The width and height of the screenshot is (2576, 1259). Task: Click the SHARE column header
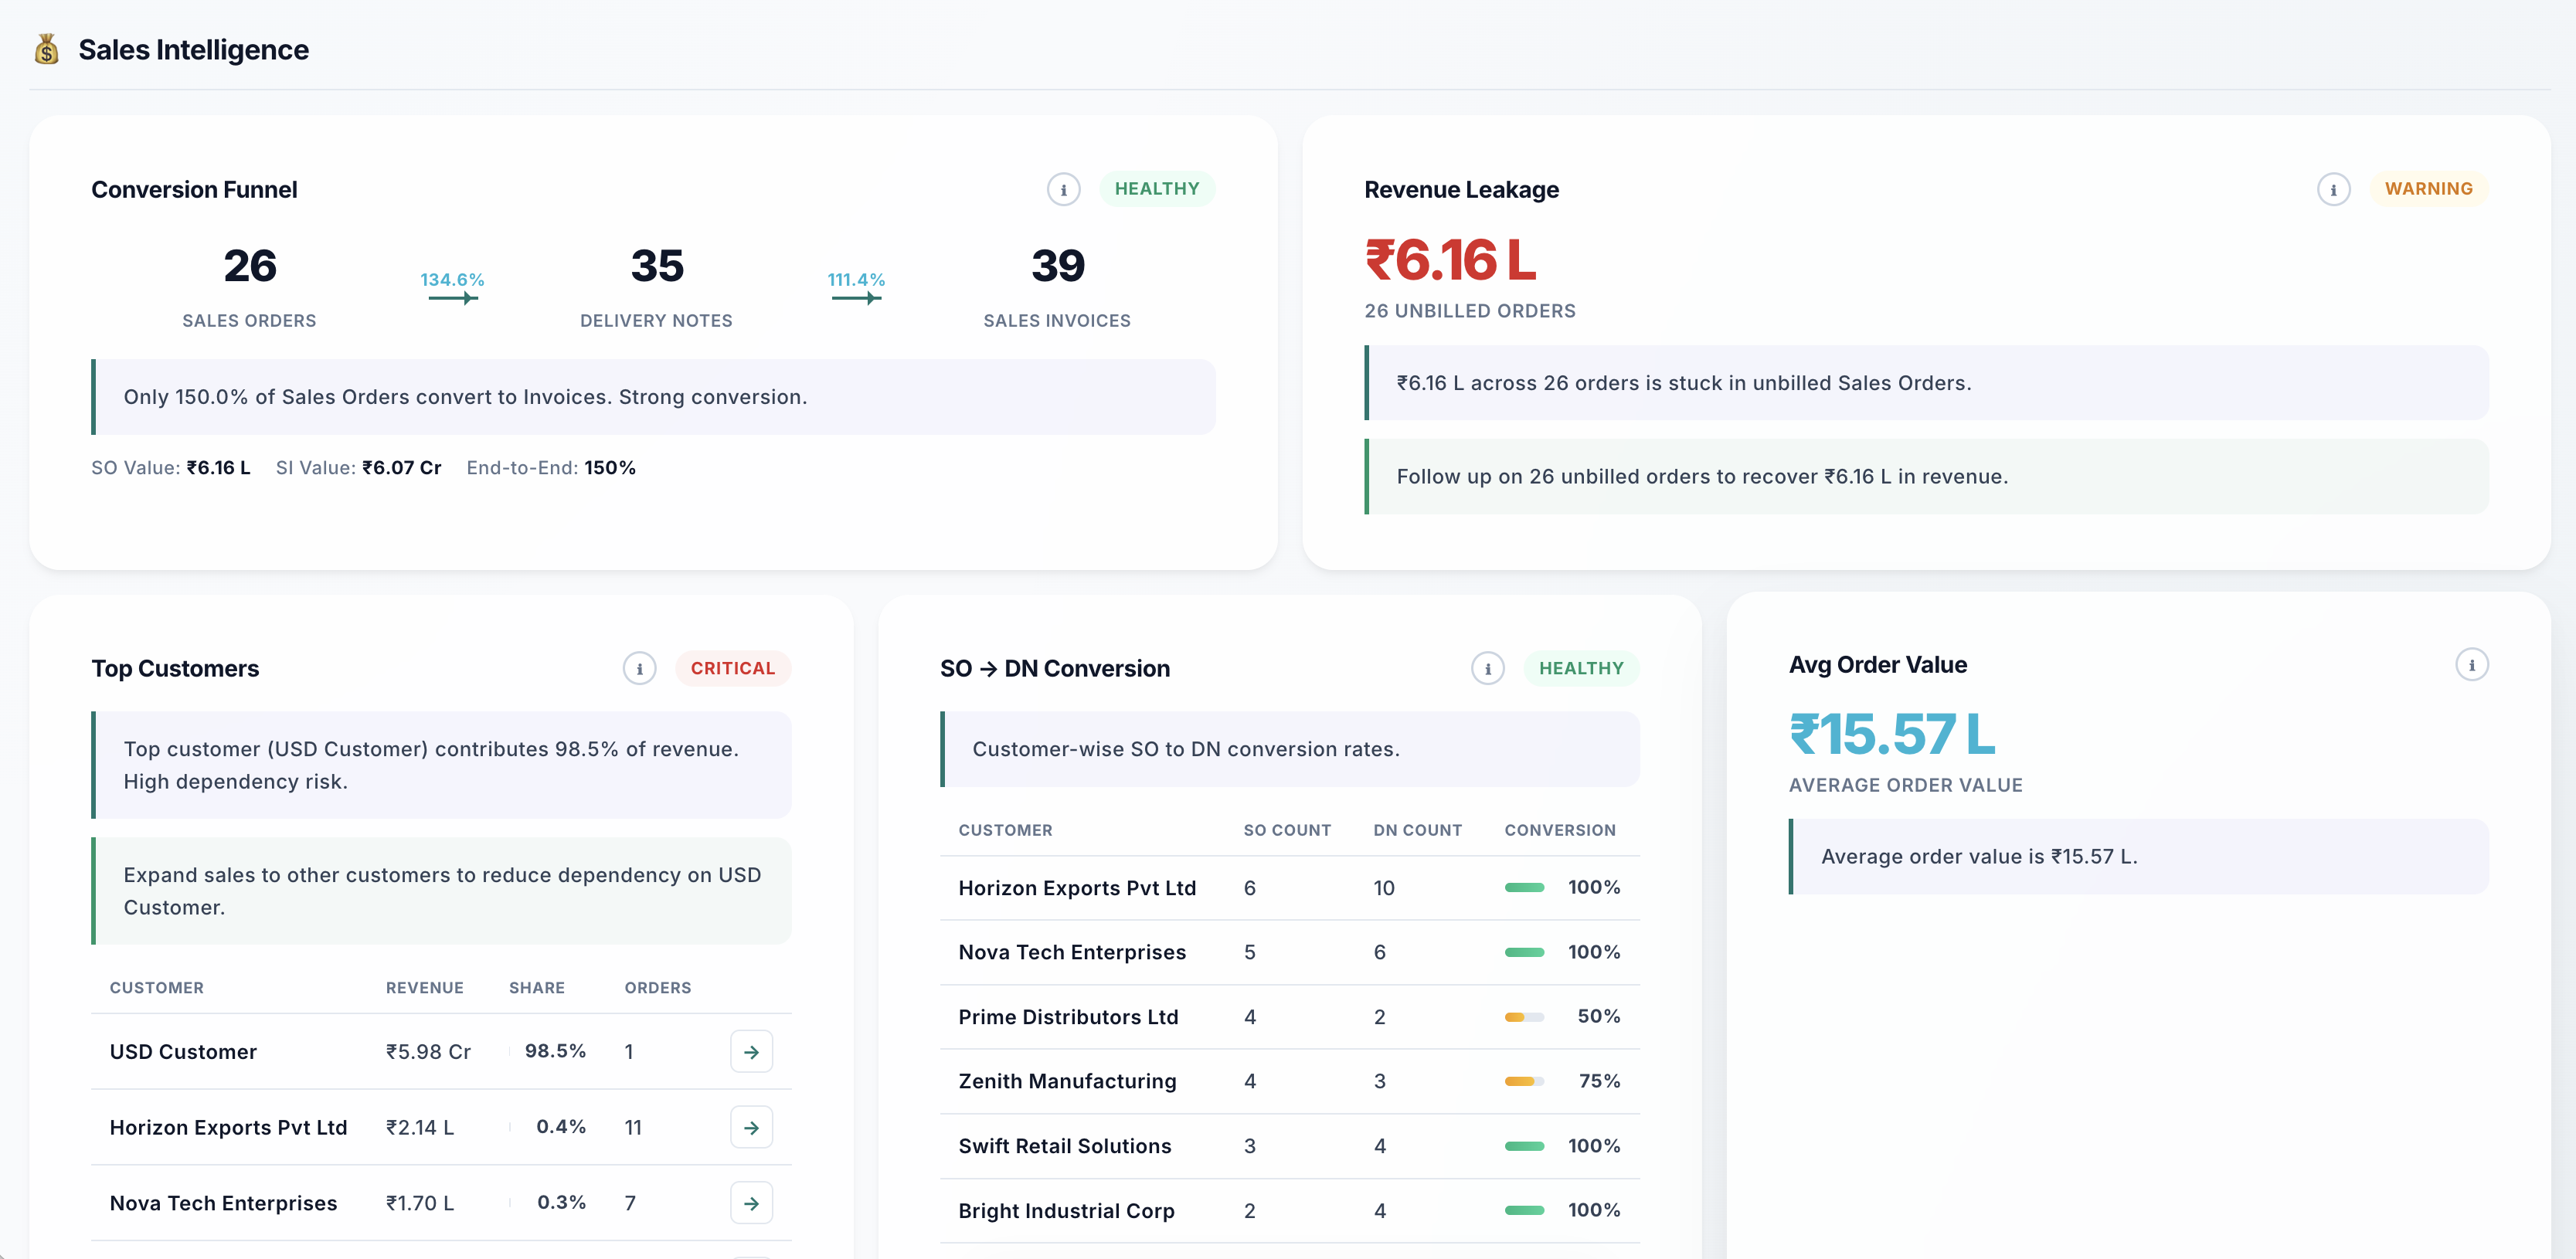click(536, 987)
